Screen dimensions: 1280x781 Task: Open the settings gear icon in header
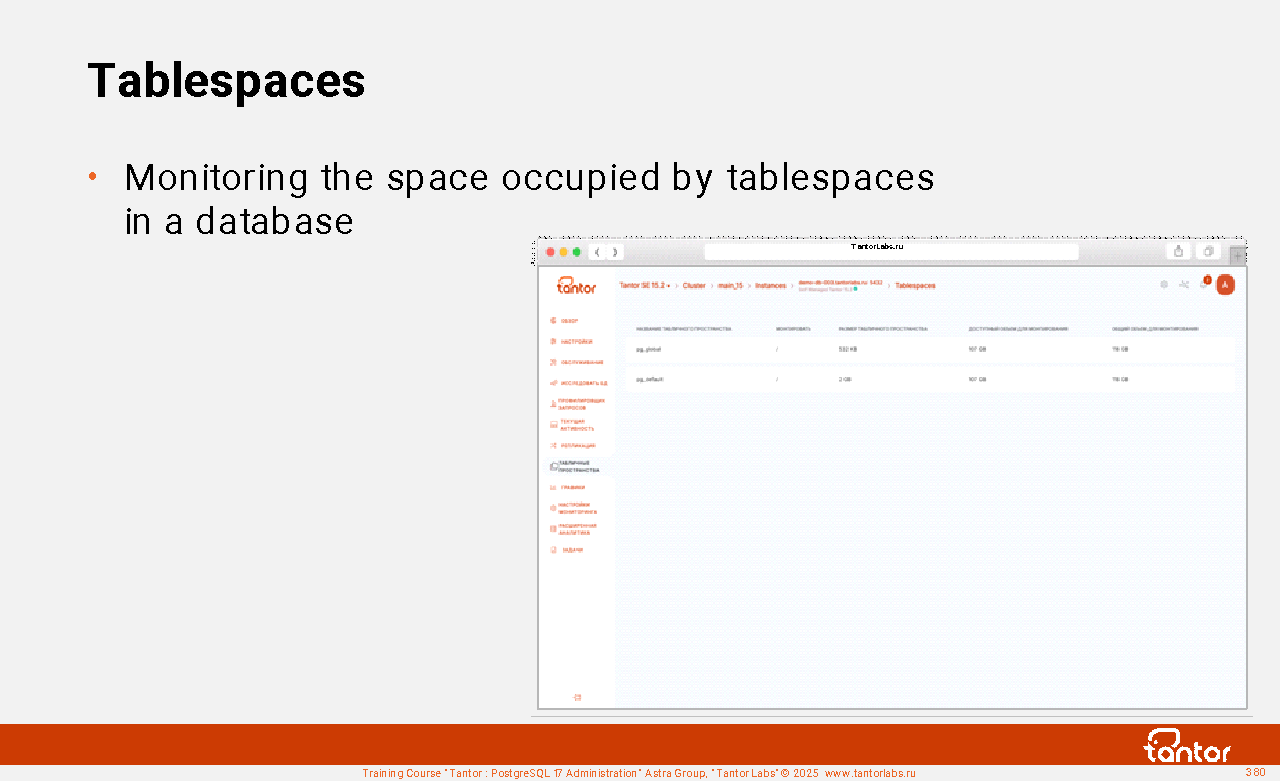click(x=1164, y=285)
